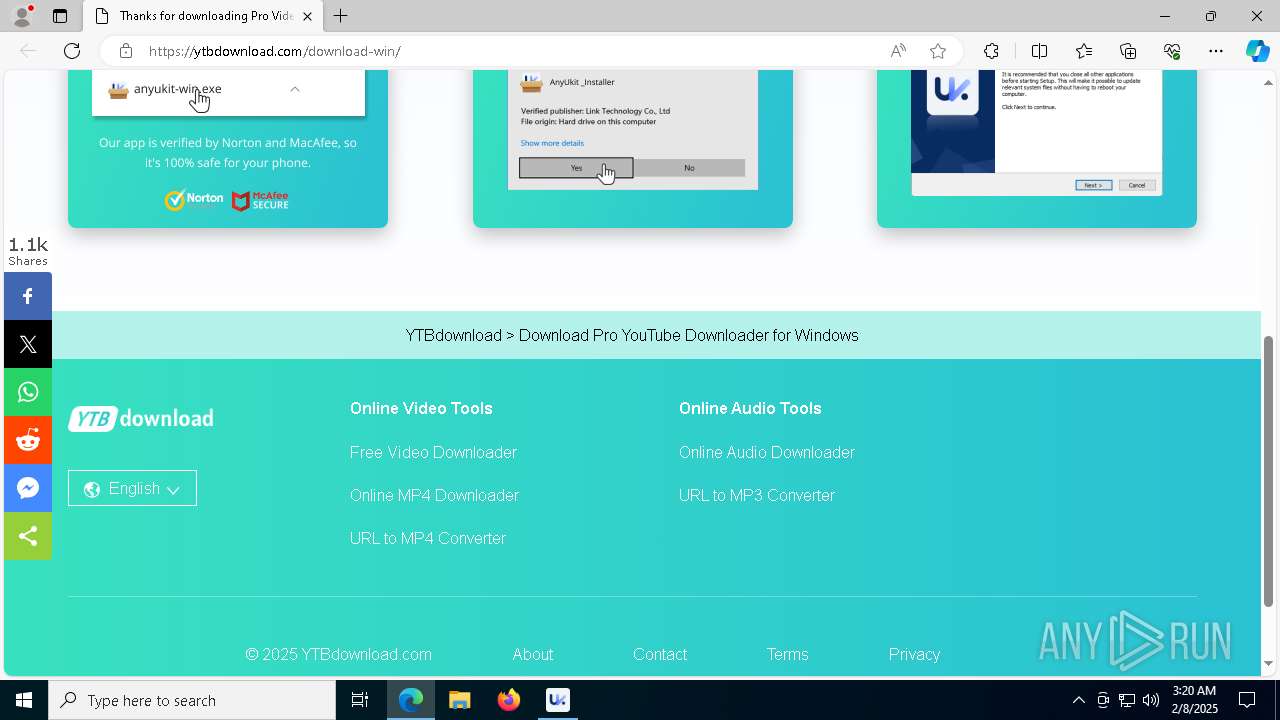Open URL to MP3 Converter link
Viewport: 1280px width, 720px height.
pos(757,495)
